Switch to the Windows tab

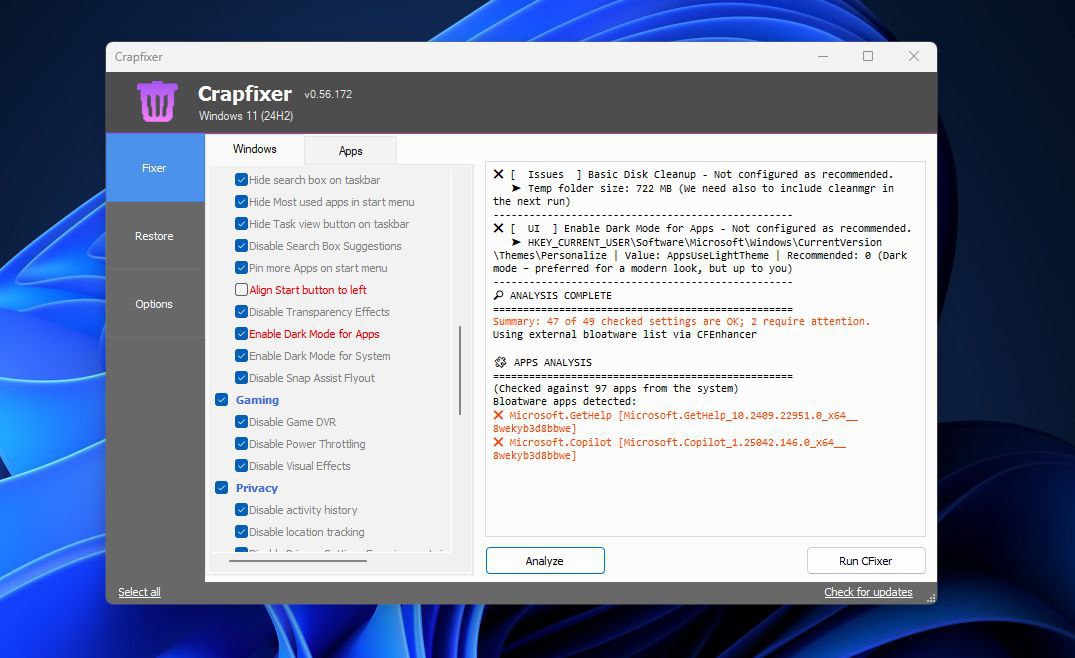pyautogui.click(x=255, y=148)
